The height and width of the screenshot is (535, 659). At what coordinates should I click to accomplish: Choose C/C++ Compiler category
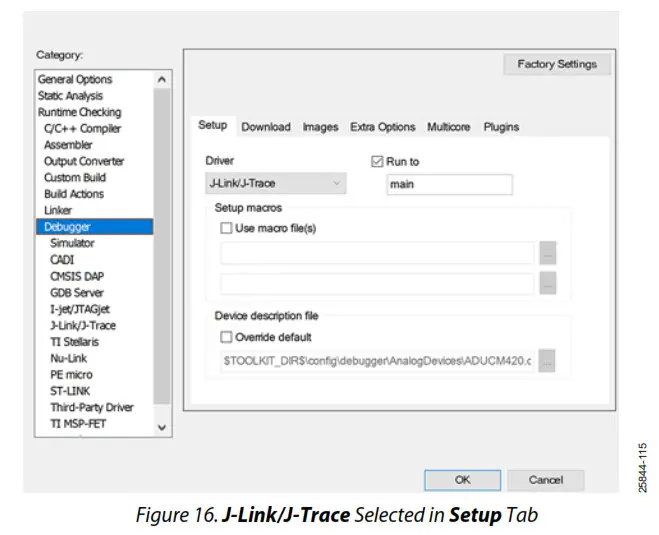pos(83,129)
